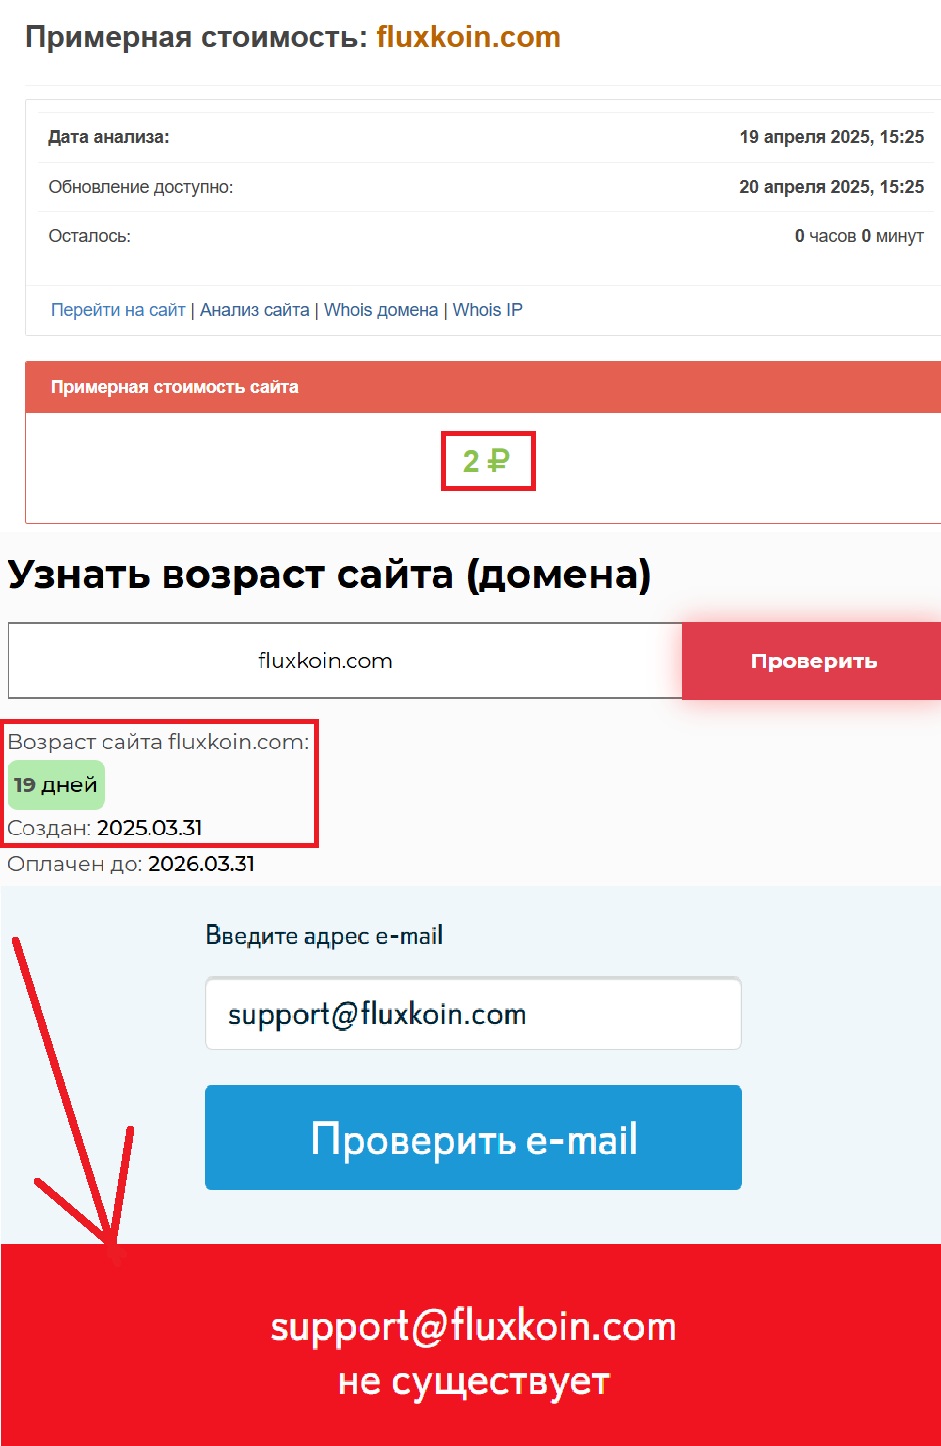The height and width of the screenshot is (1446, 941).
Task: Click the blue 'Проверить e-mail' button
Action: point(473,1138)
